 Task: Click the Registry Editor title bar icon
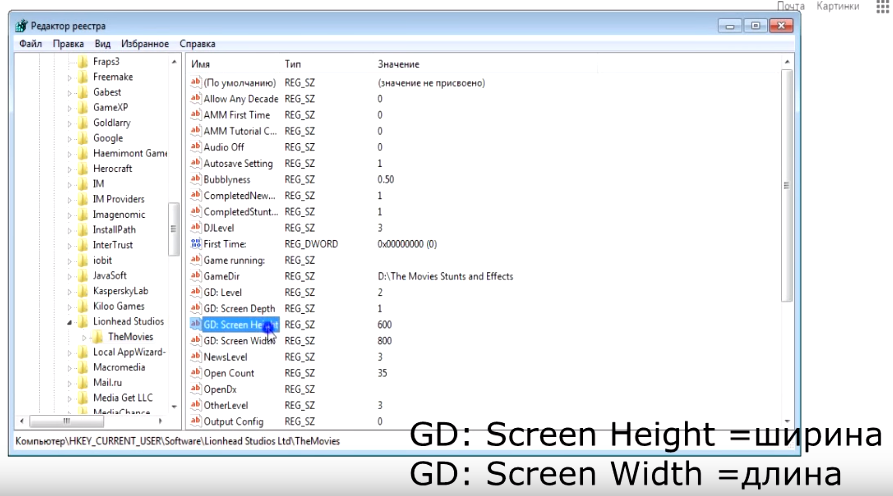coord(22,26)
